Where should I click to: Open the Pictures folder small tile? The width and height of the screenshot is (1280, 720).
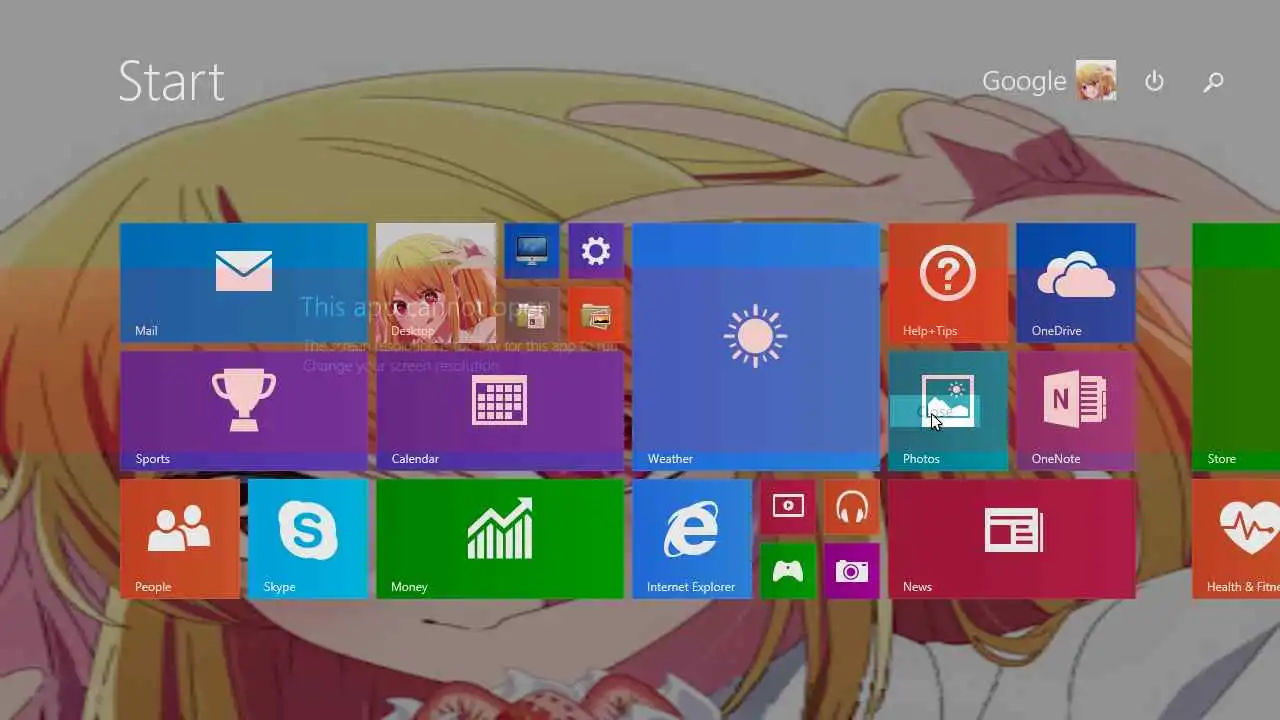[596, 315]
